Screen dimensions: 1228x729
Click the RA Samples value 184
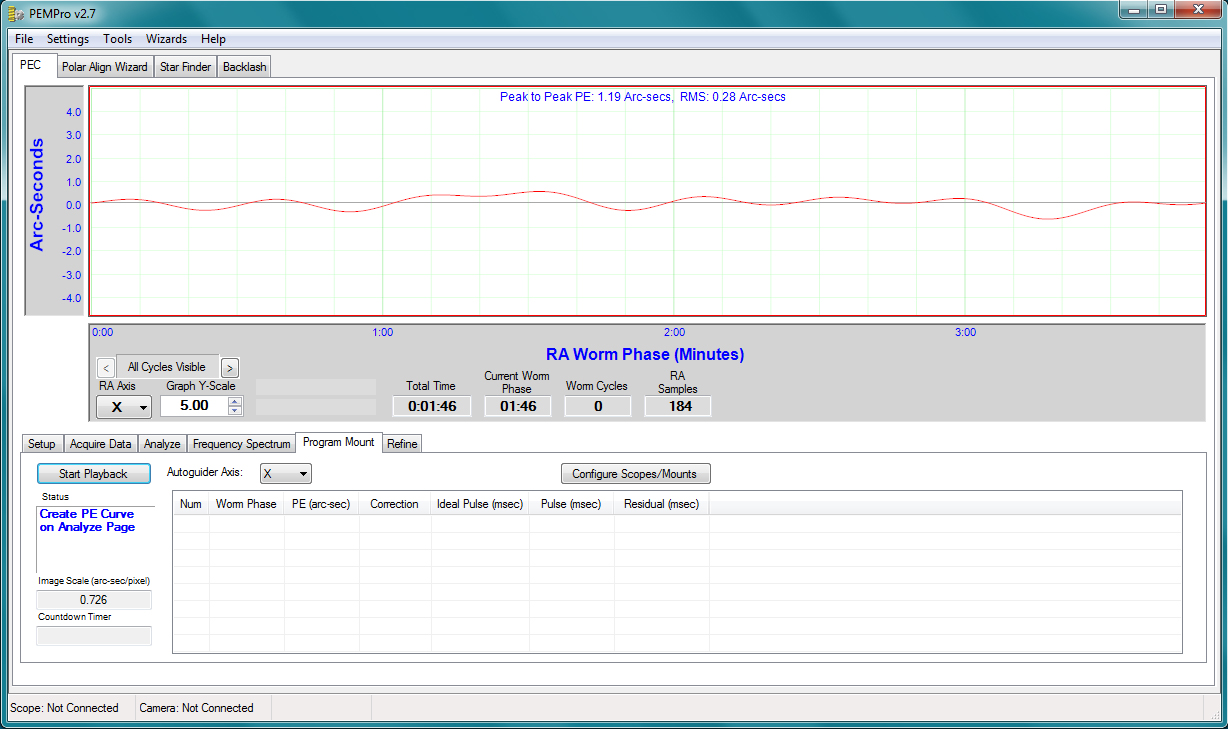678,406
